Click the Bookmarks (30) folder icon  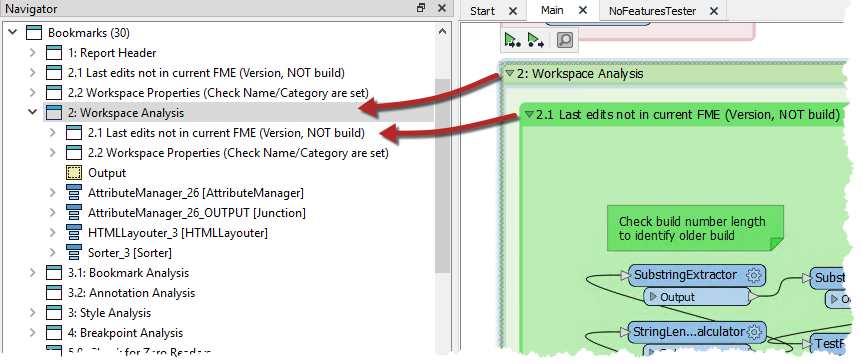pyautogui.click(x=34, y=33)
